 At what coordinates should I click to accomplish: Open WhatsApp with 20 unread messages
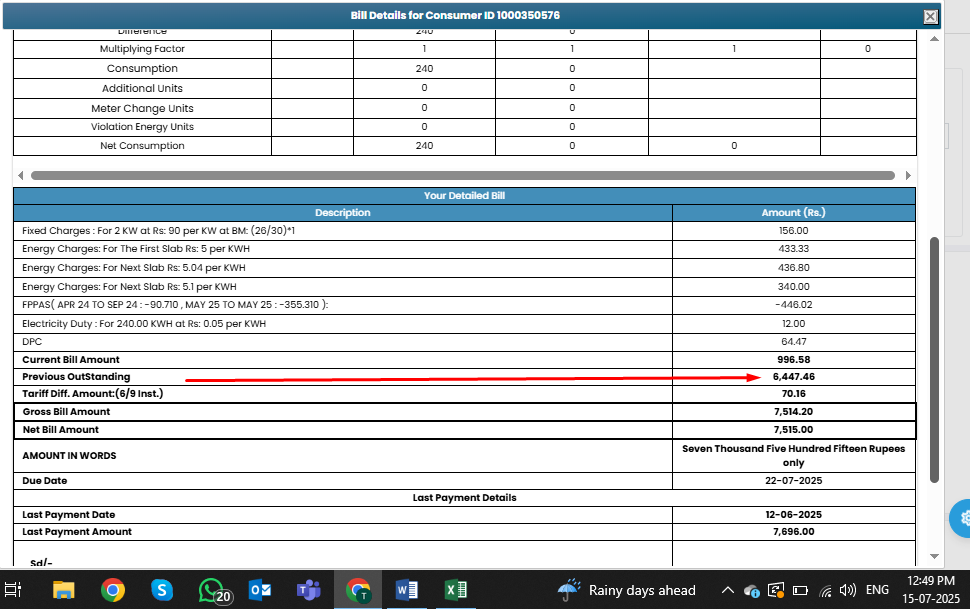click(212, 590)
